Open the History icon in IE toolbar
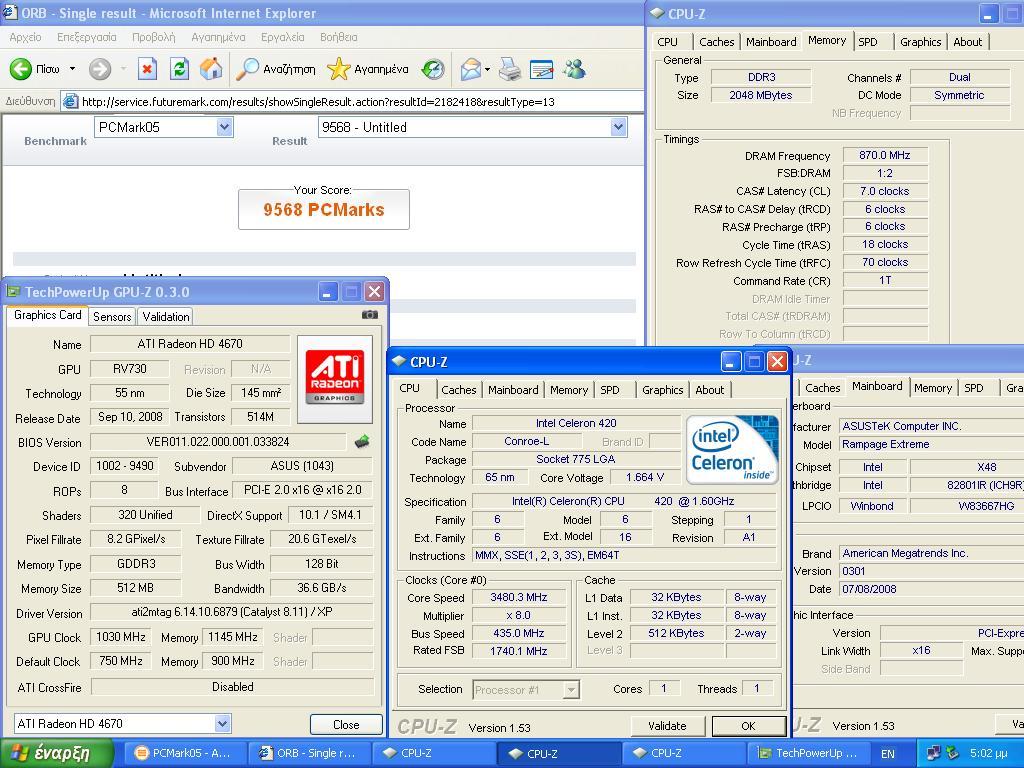Image resolution: width=1024 pixels, height=768 pixels. (432, 69)
